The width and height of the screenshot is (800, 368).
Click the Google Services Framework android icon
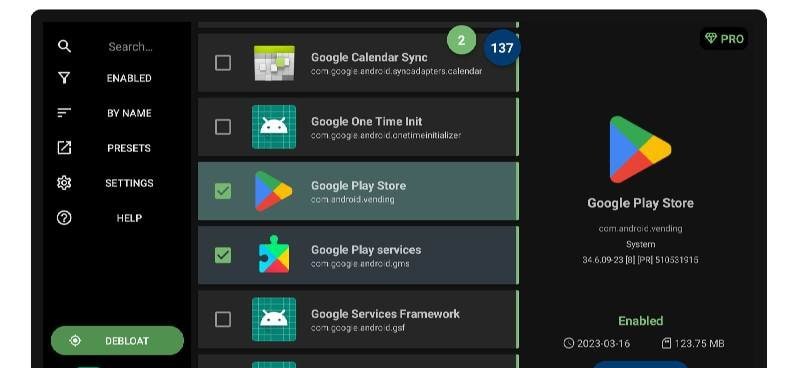point(274,319)
